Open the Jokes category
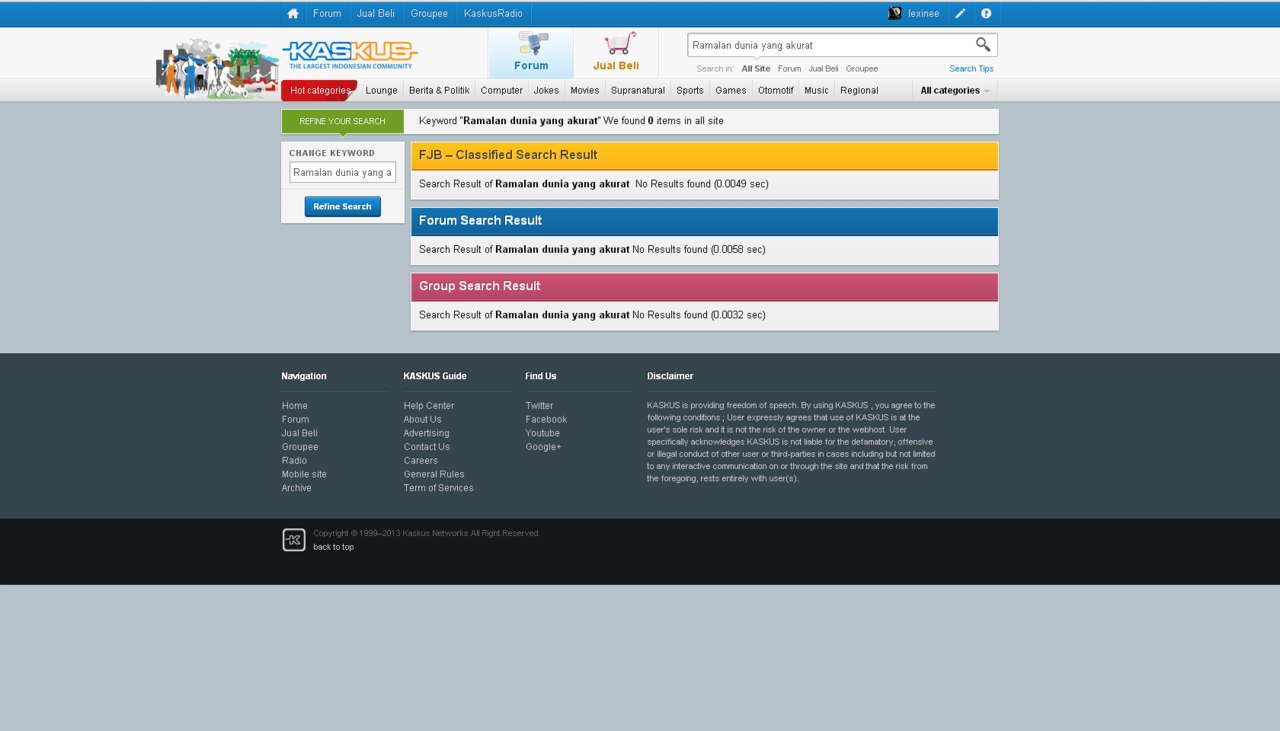This screenshot has width=1280, height=731. pos(546,90)
